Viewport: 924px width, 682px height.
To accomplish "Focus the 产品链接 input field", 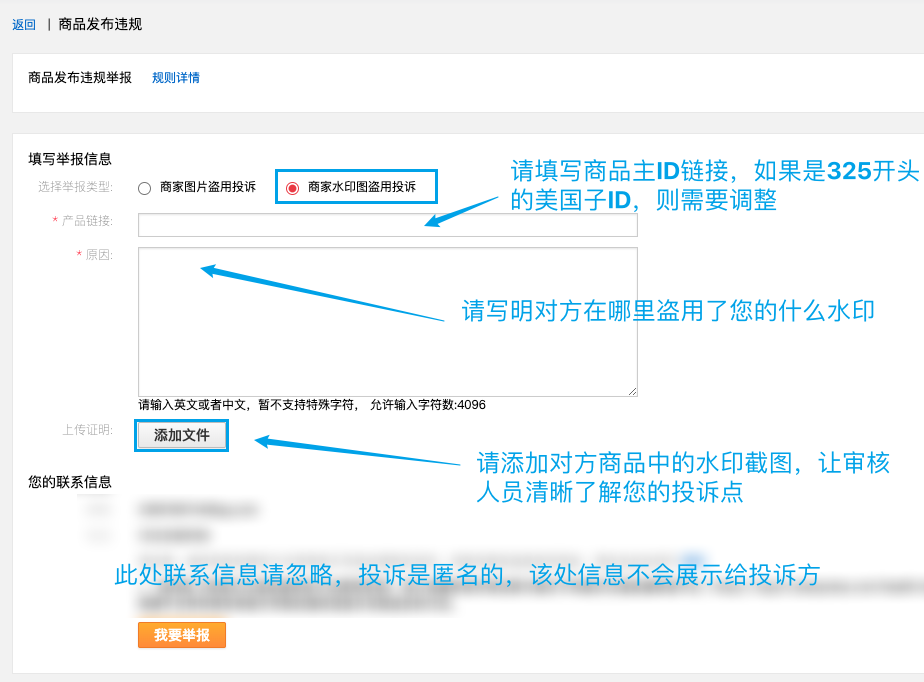I will 387,225.
